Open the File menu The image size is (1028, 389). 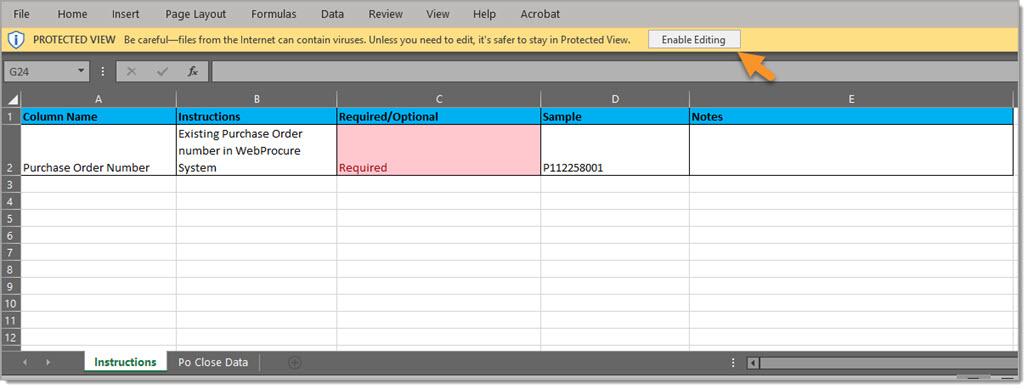coord(21,14)
